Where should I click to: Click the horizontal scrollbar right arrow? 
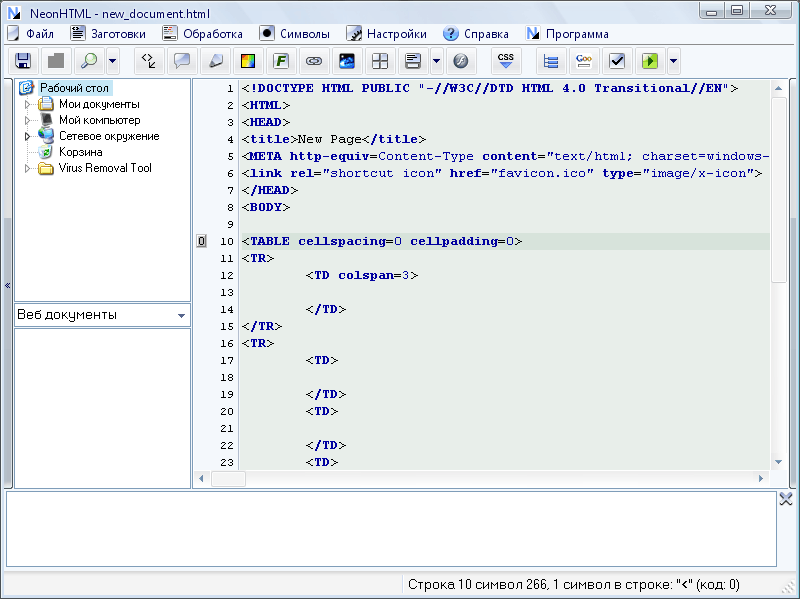click(761, 479)
